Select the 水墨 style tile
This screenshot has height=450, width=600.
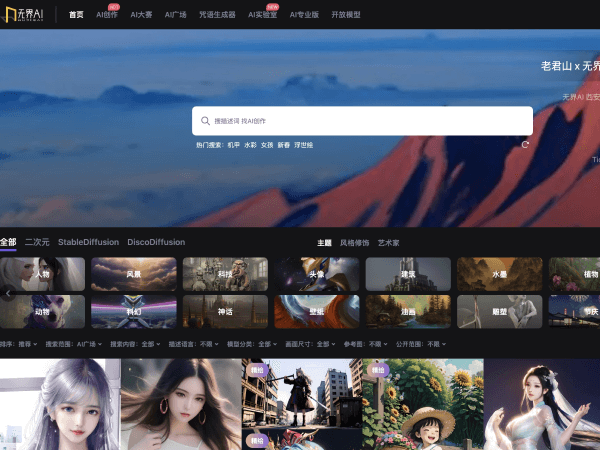499,274
